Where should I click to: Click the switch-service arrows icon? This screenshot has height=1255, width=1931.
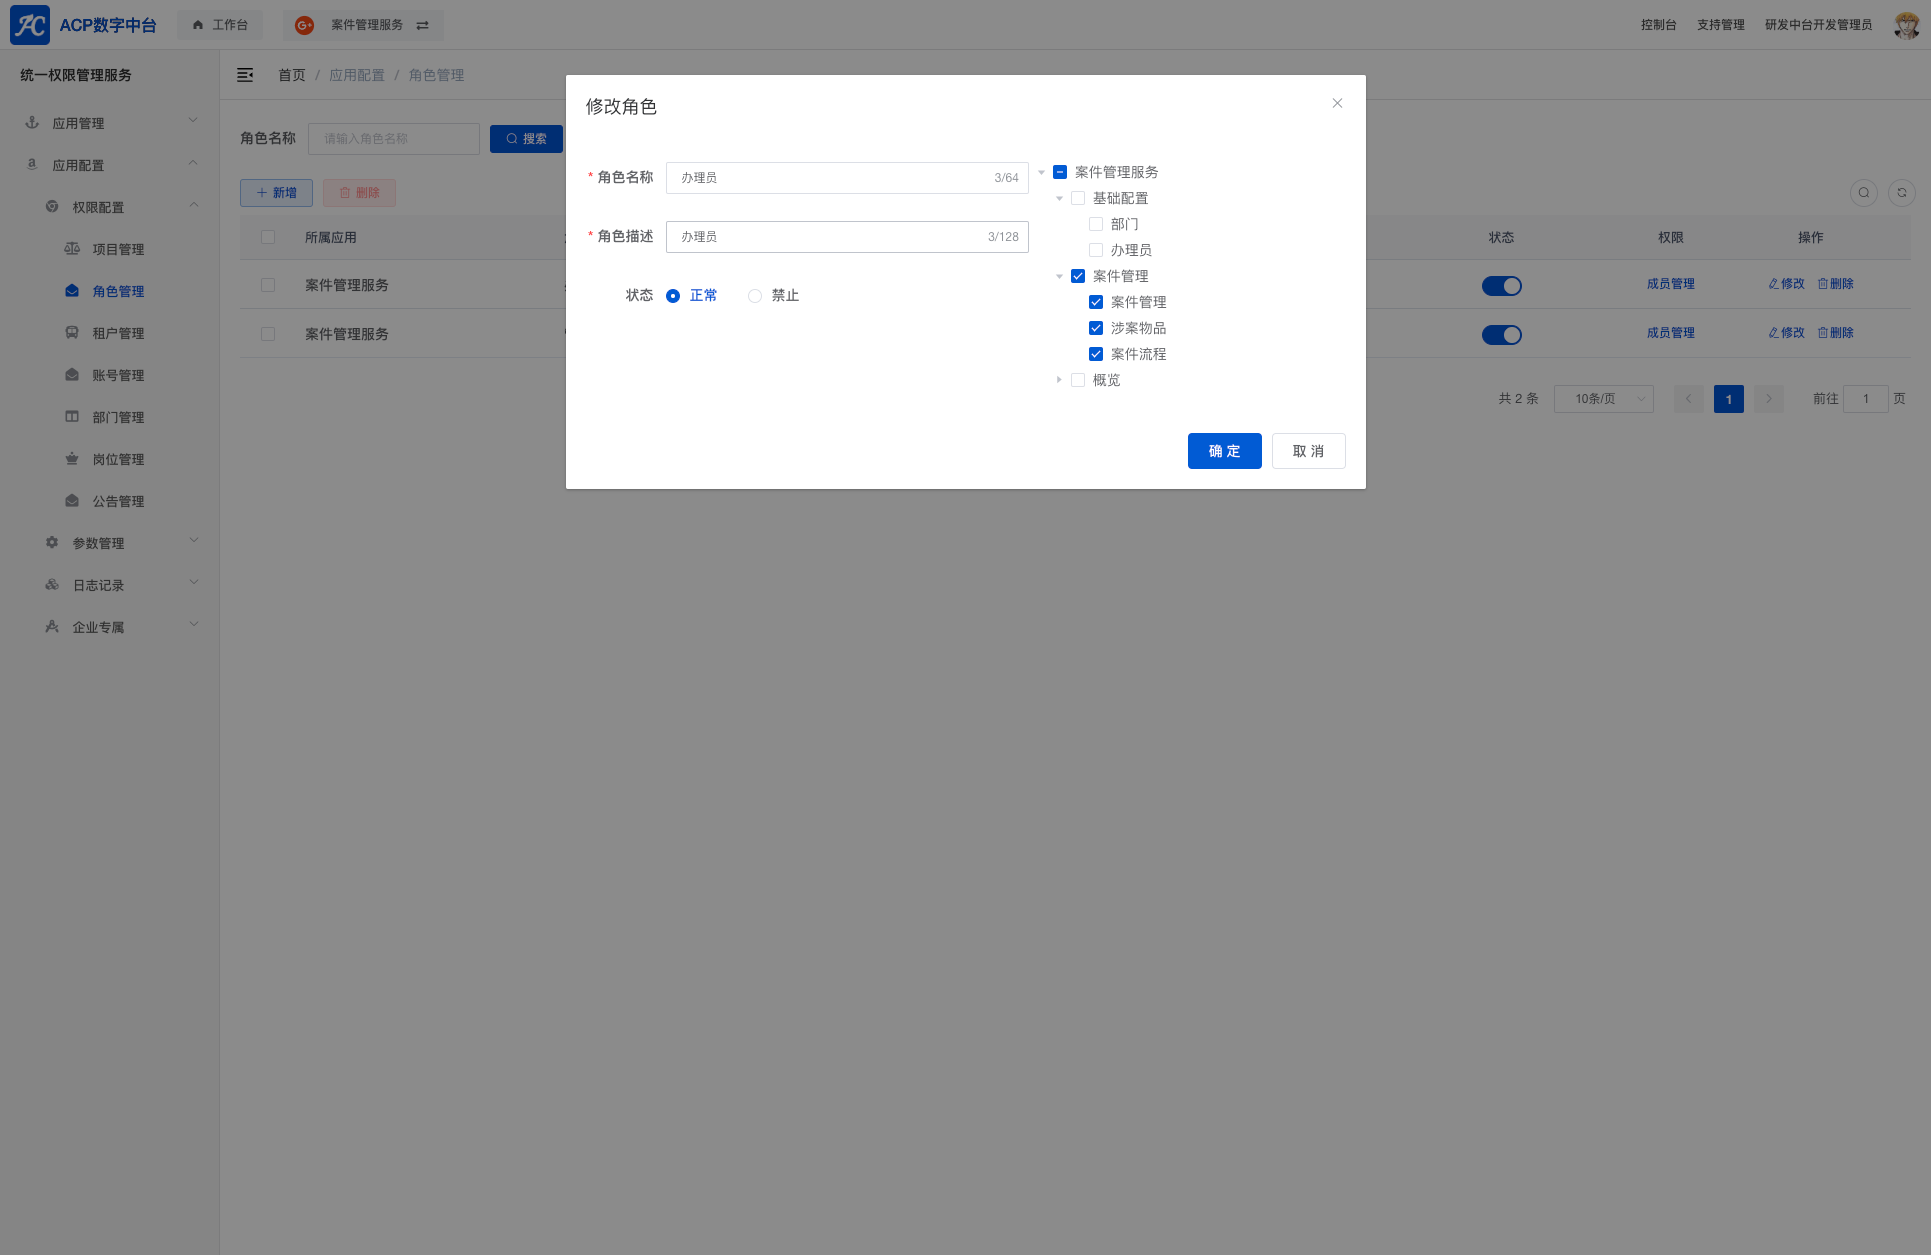pos(423,25)
